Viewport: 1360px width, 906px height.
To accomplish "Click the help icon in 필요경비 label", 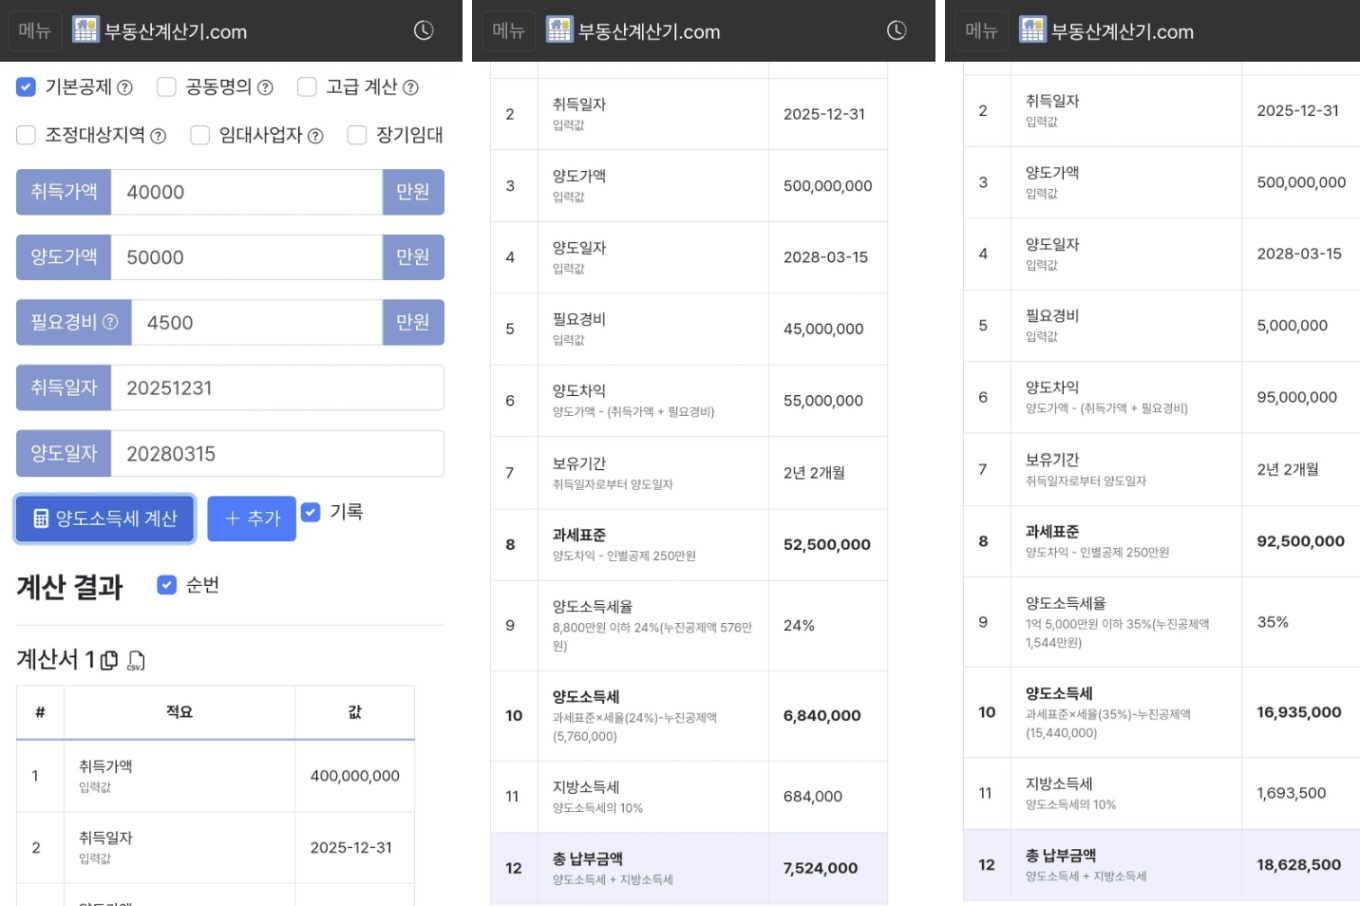I will [111, 322].
